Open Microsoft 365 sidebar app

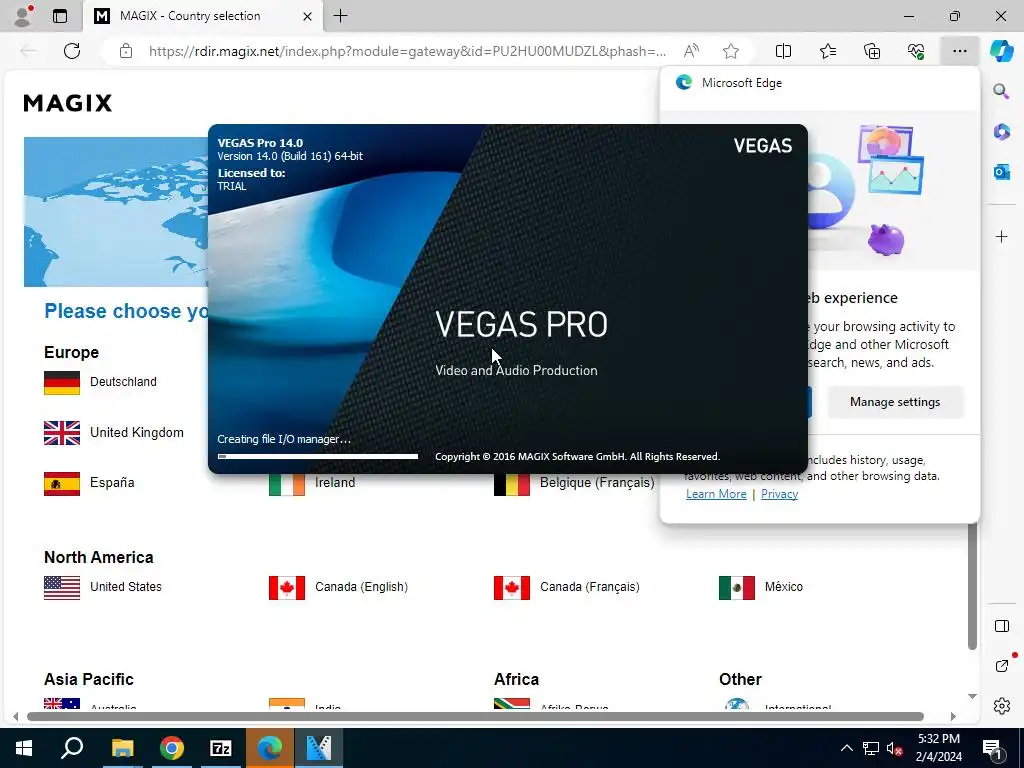[x=1001, y=132]
